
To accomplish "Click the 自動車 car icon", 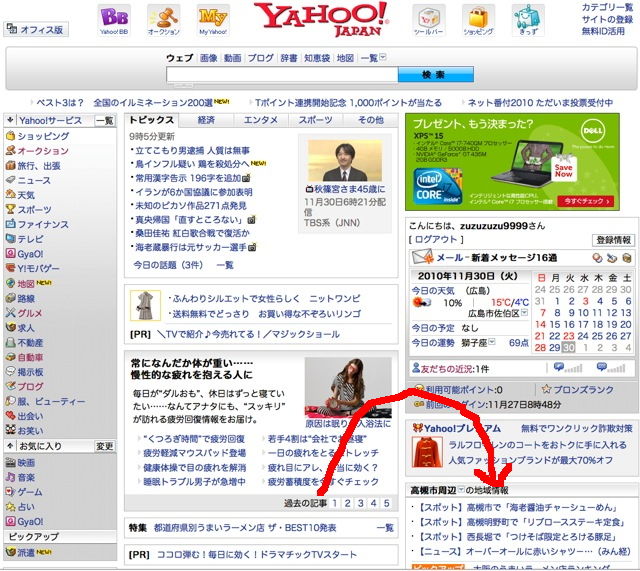I will pos(10,357).
